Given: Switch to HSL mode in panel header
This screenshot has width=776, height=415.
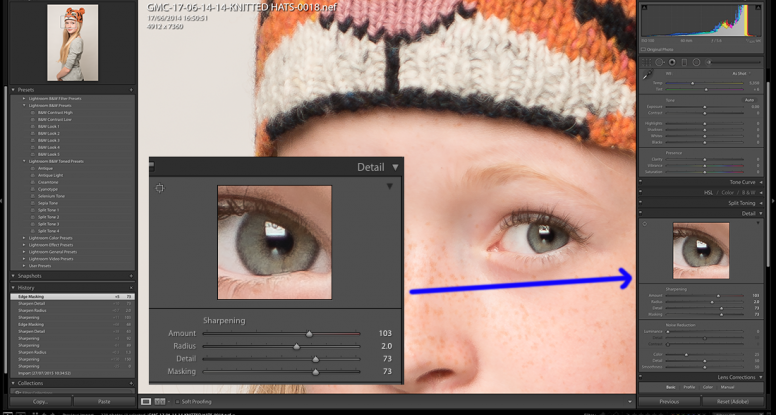Looking at the screenshot, I should (x=708, y=192).
